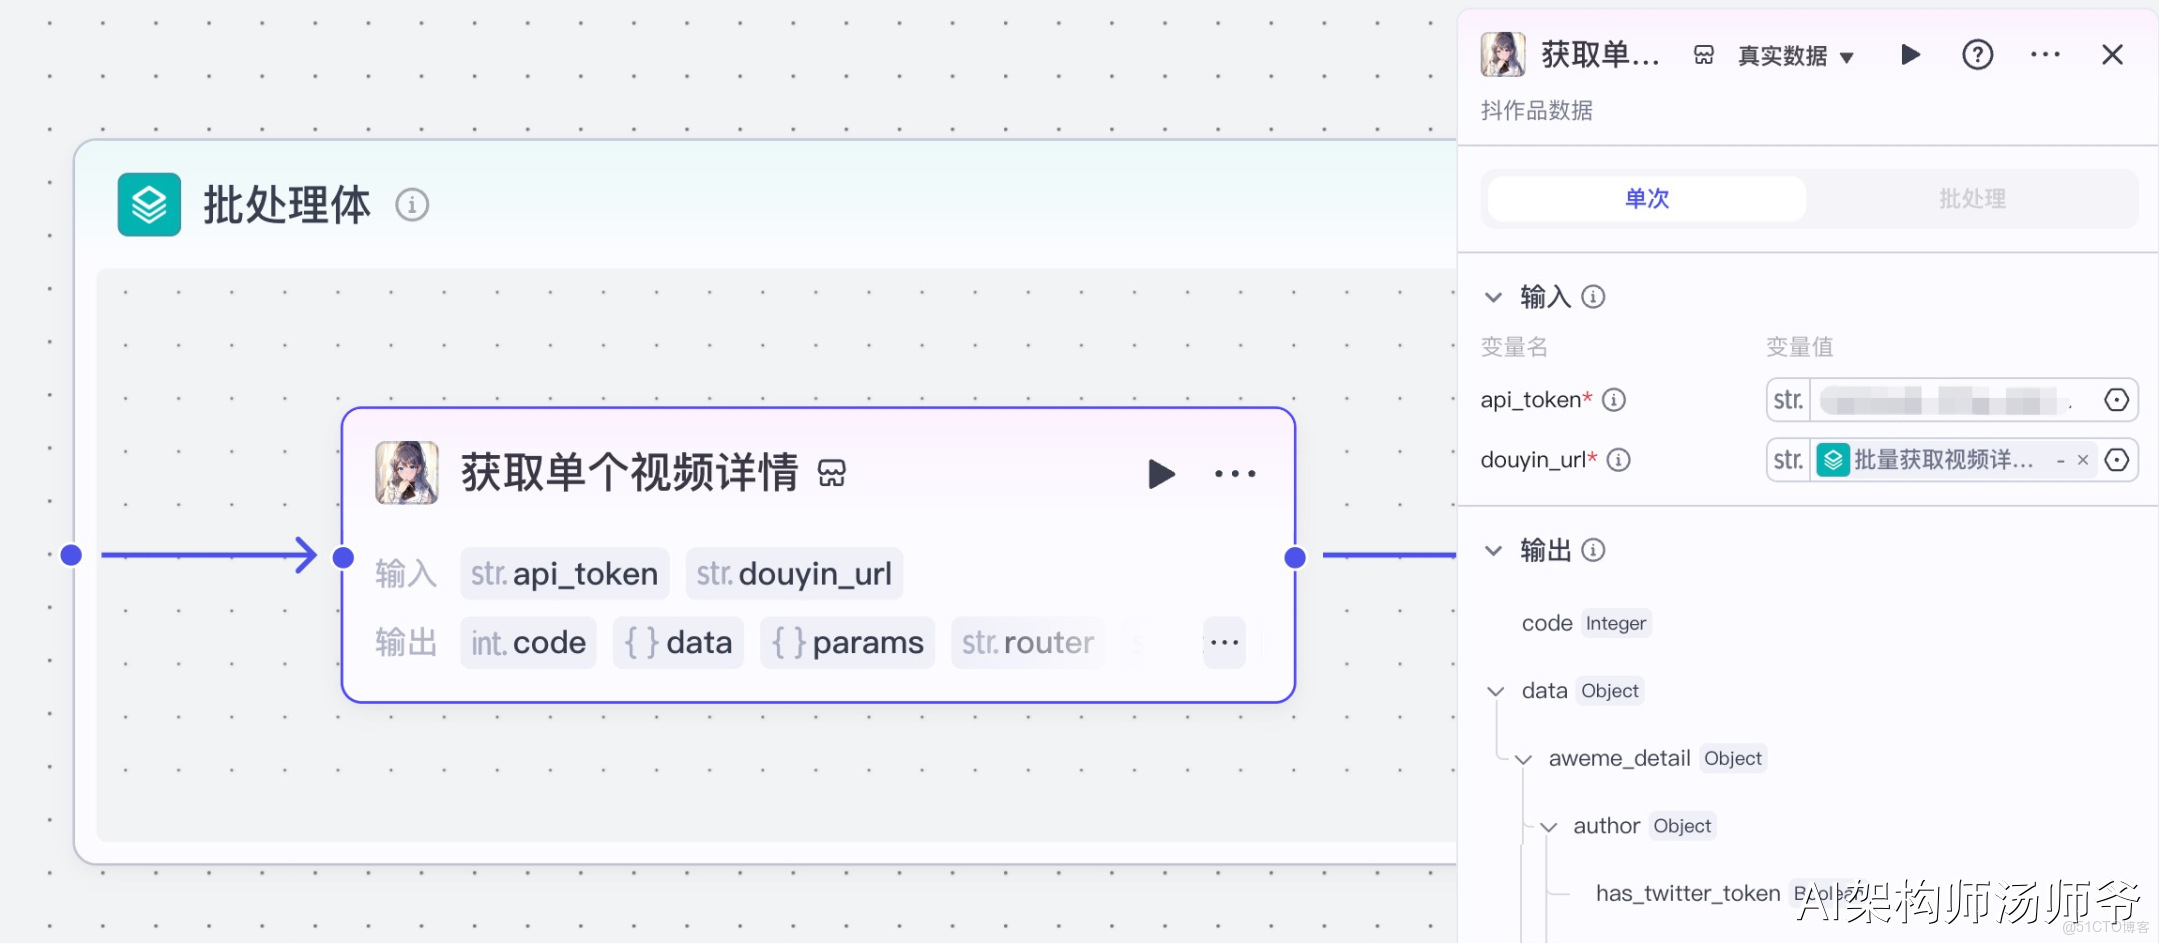The height and width of the screenshot is (944, 2160).
Task: Run test with panel play button
Action: [1910, 55]
